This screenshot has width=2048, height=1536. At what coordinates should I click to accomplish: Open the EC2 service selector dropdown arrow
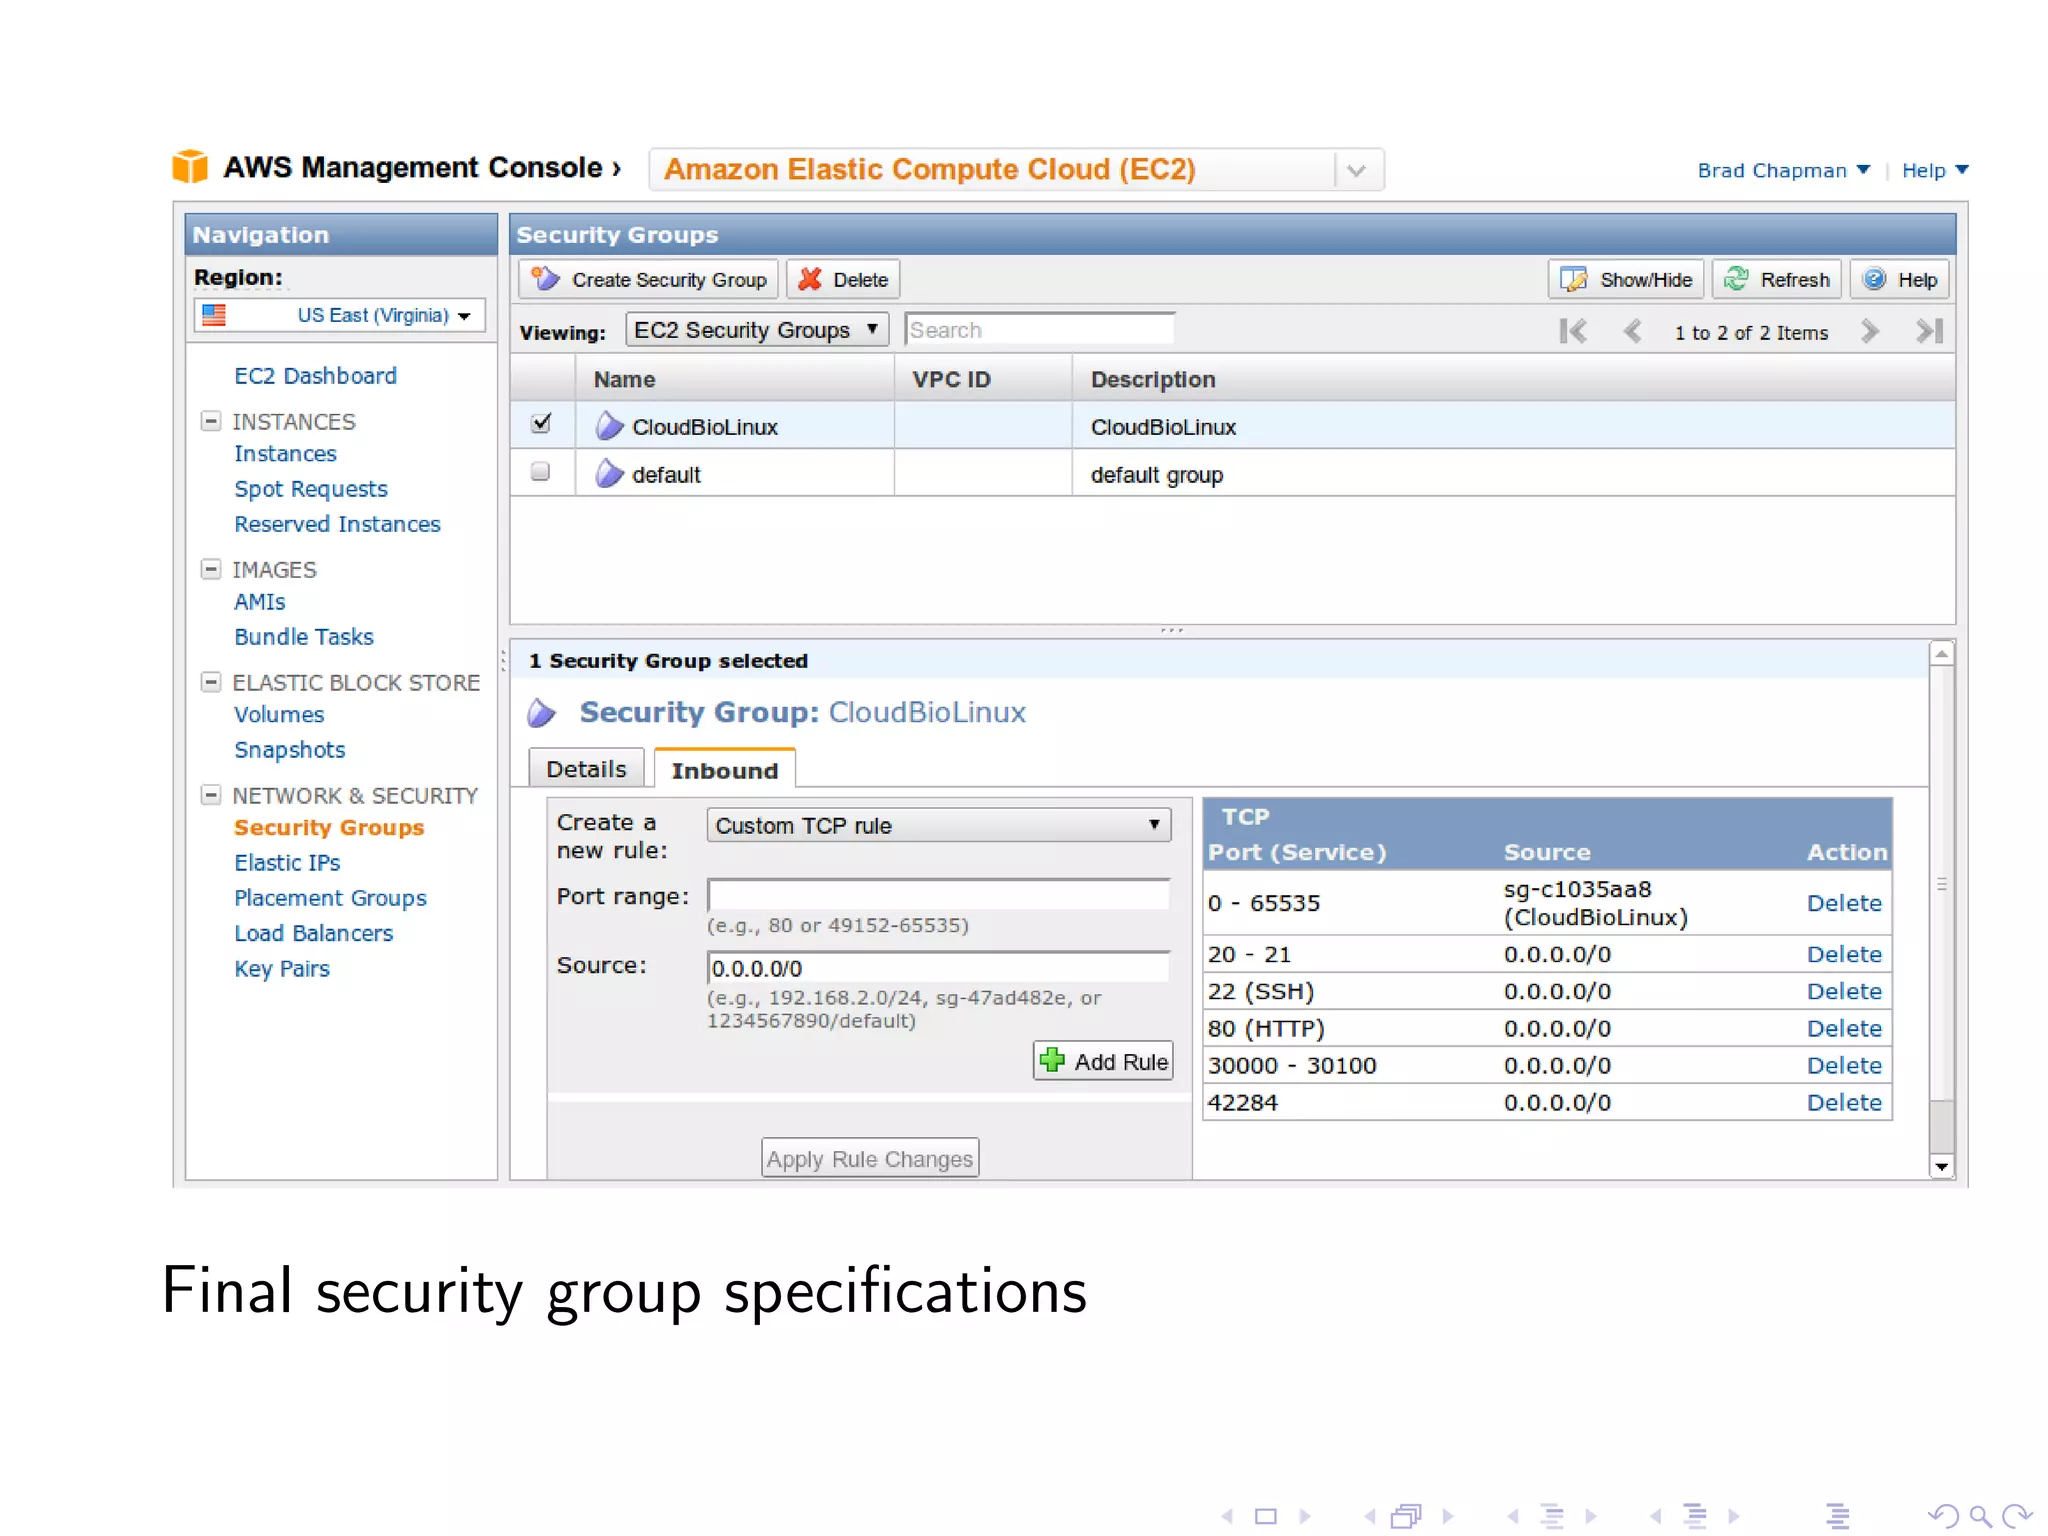point(1357,170)
